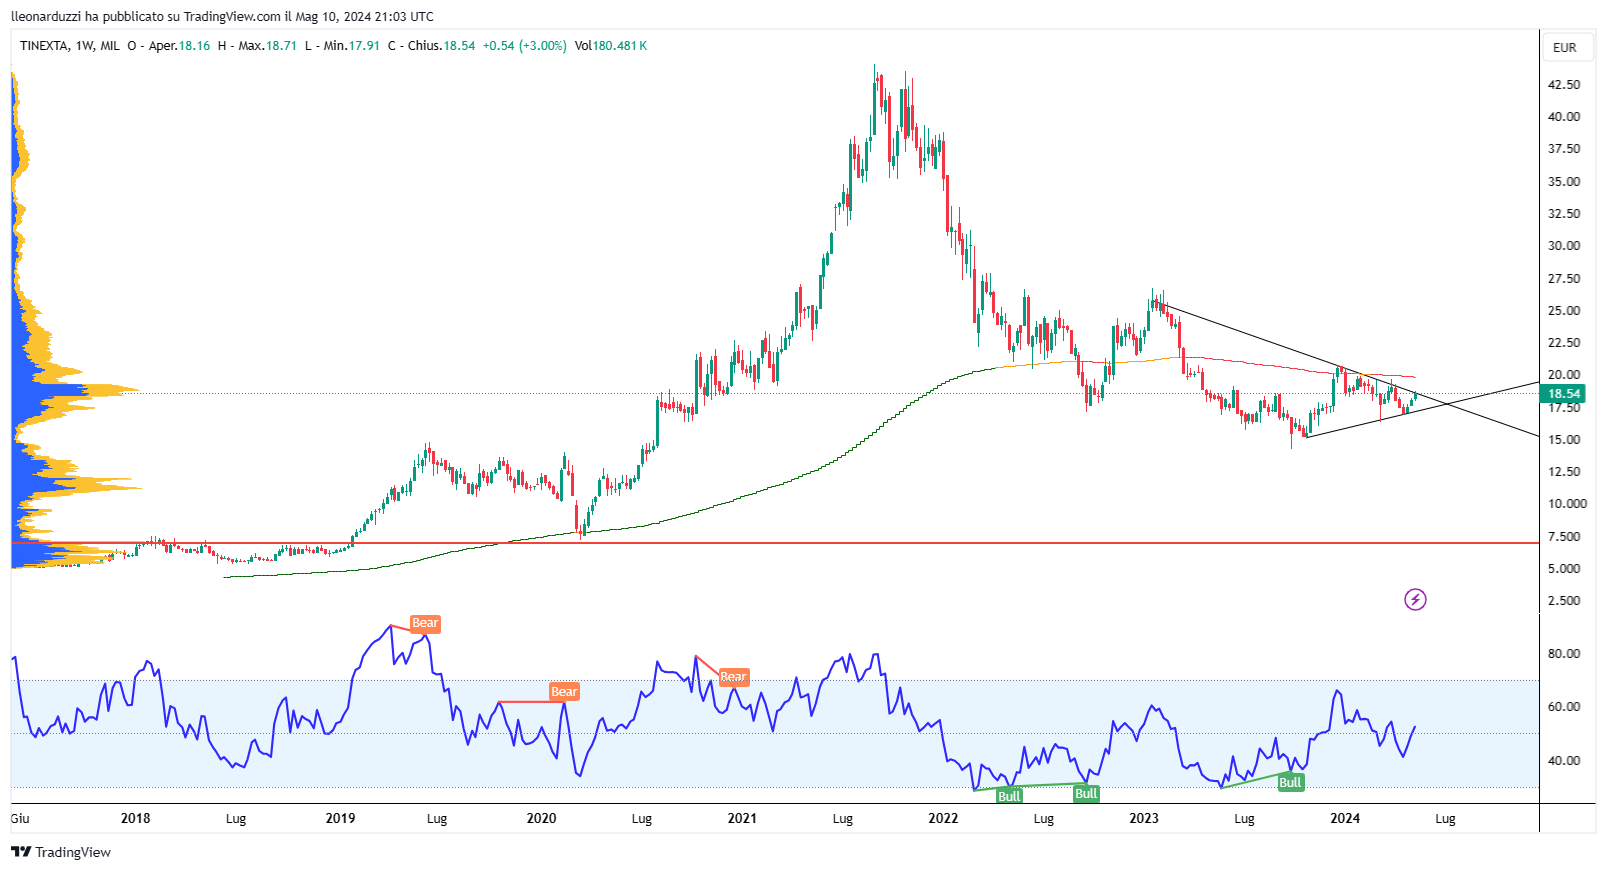This screenshot has height=870, width=1607.
Task: Click the opening value 18.16
Action: [x=194, y=46]
